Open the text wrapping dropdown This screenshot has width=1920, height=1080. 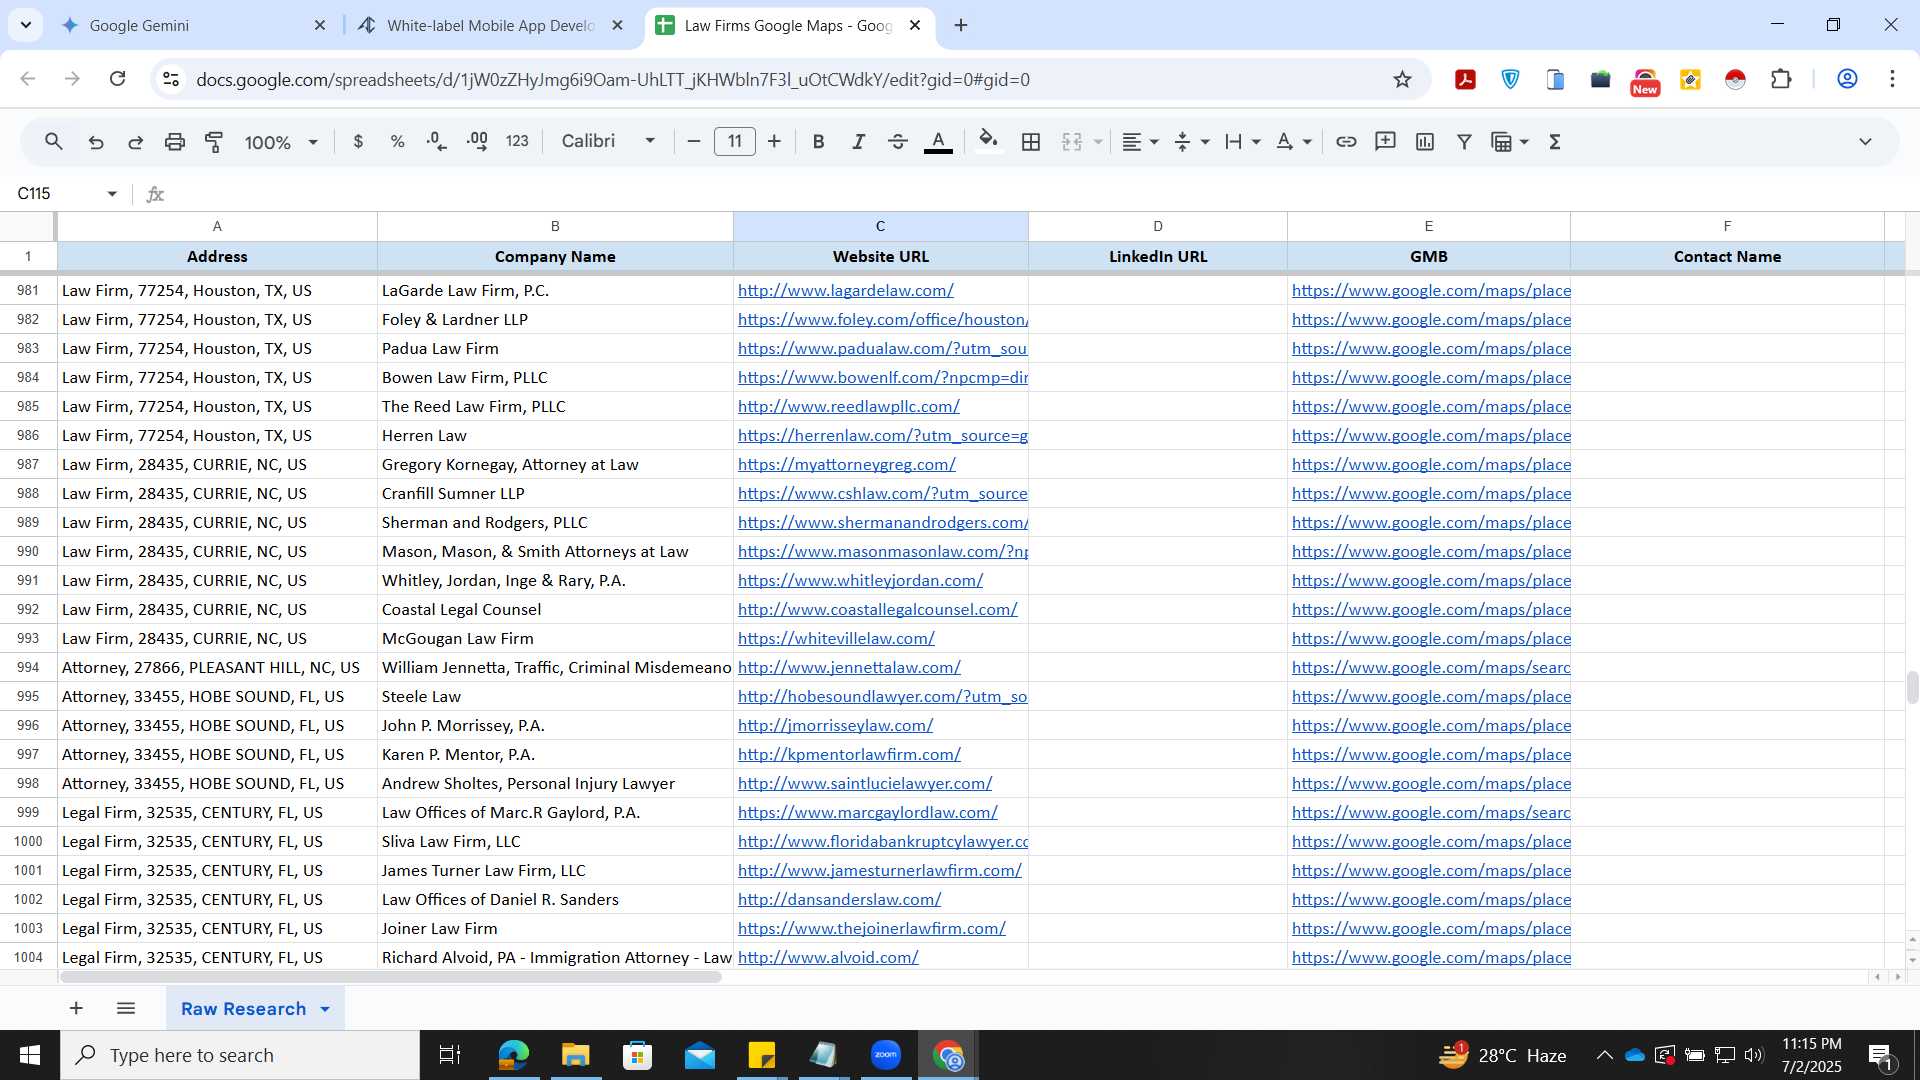click(1242, 142)
